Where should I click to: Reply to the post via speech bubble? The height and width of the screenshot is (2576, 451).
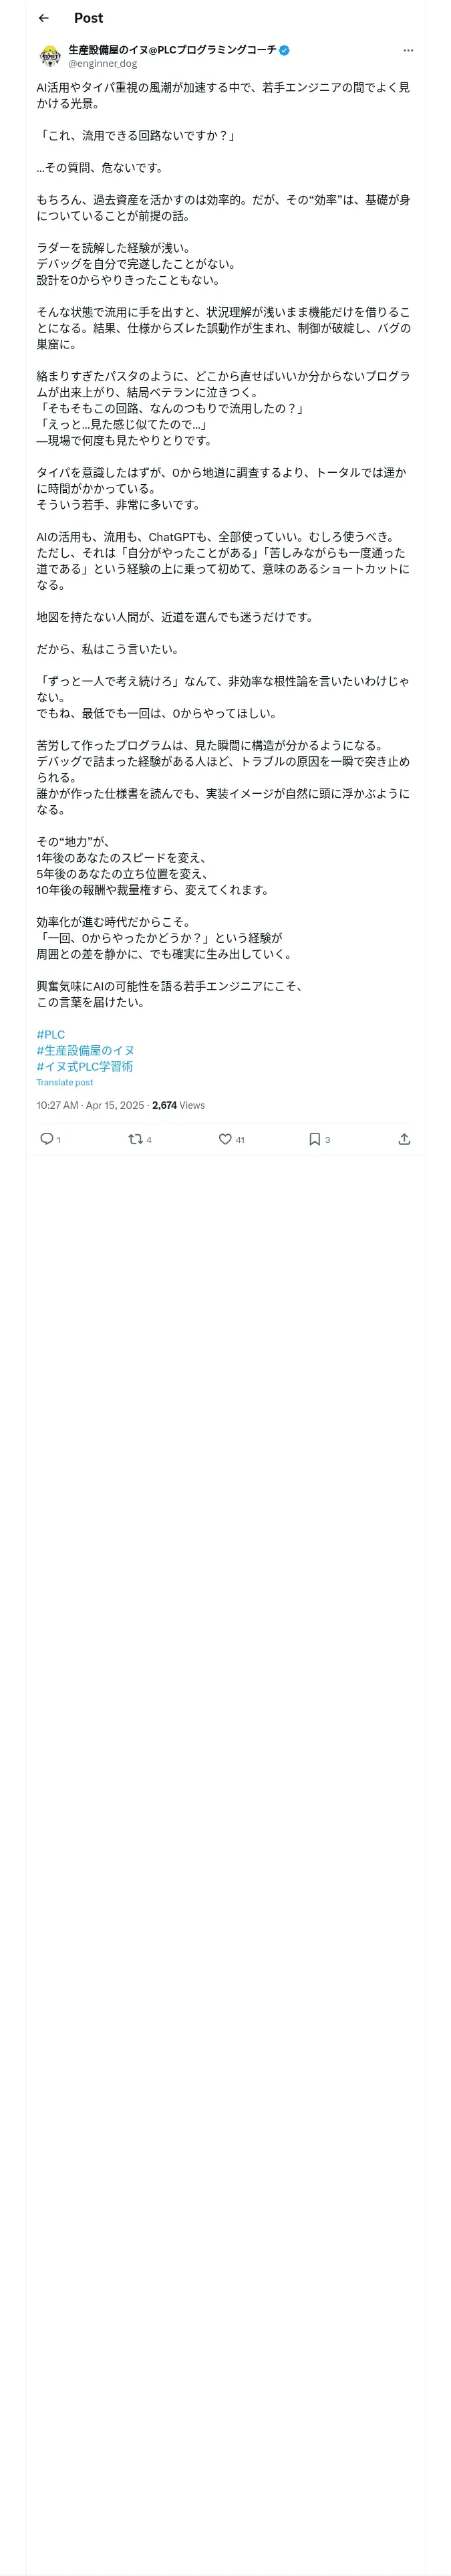click(x=46, y=1138)
